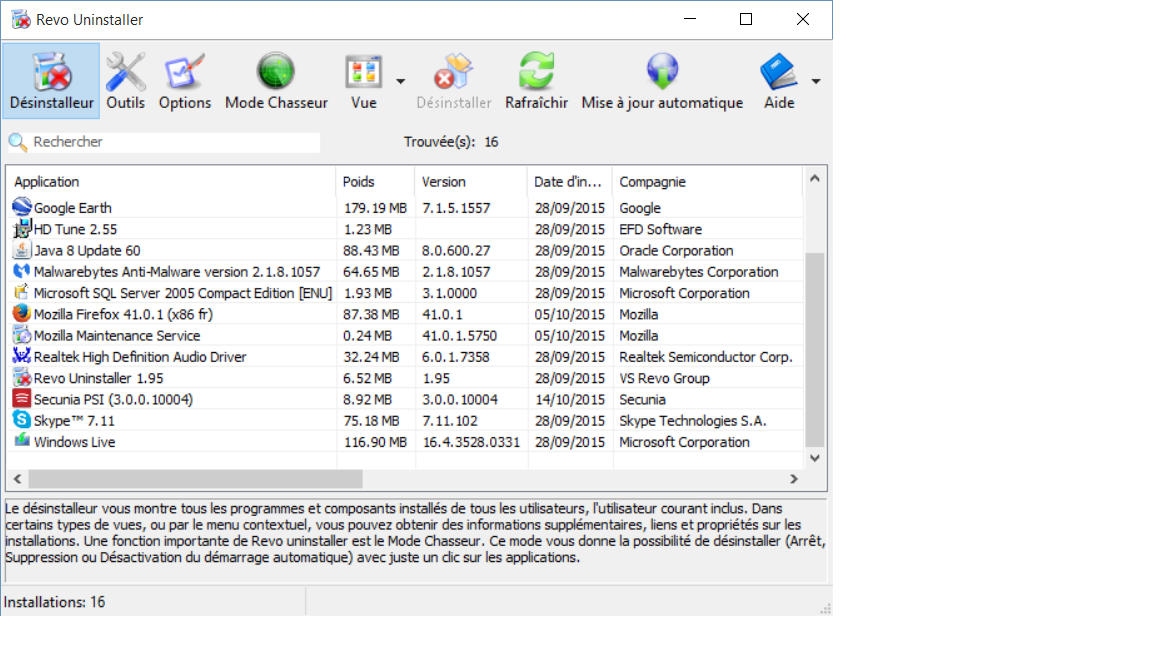Expand the Aide dropdown arrow
Viewport: 1152px width, 648px height.
pos(816,81)
